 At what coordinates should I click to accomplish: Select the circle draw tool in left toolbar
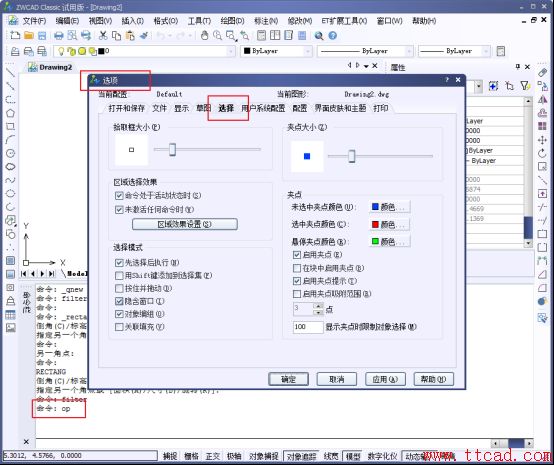(11, 153)
